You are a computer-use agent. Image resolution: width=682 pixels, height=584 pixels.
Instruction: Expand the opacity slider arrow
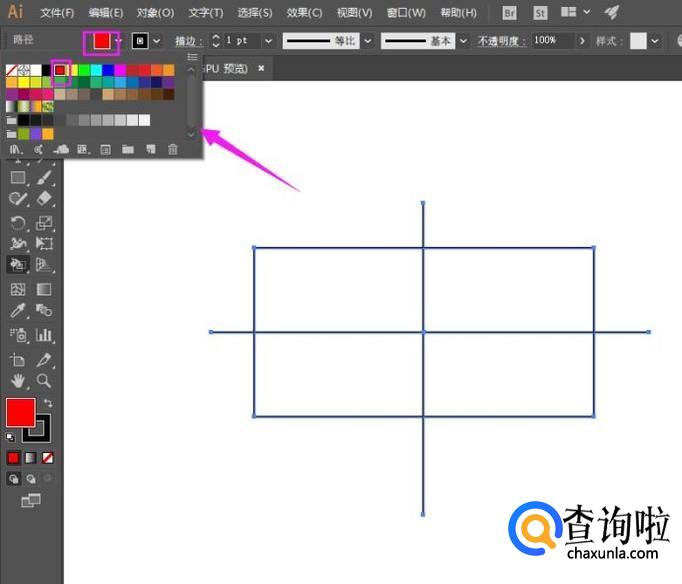pos(582,41)
